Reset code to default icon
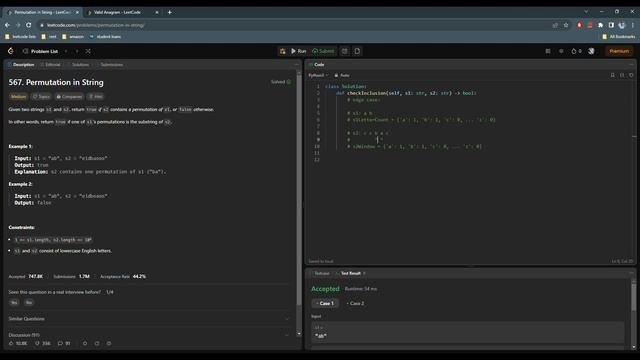Image resolution: width=640 pixels, height=360 pixels. (631, 75)
